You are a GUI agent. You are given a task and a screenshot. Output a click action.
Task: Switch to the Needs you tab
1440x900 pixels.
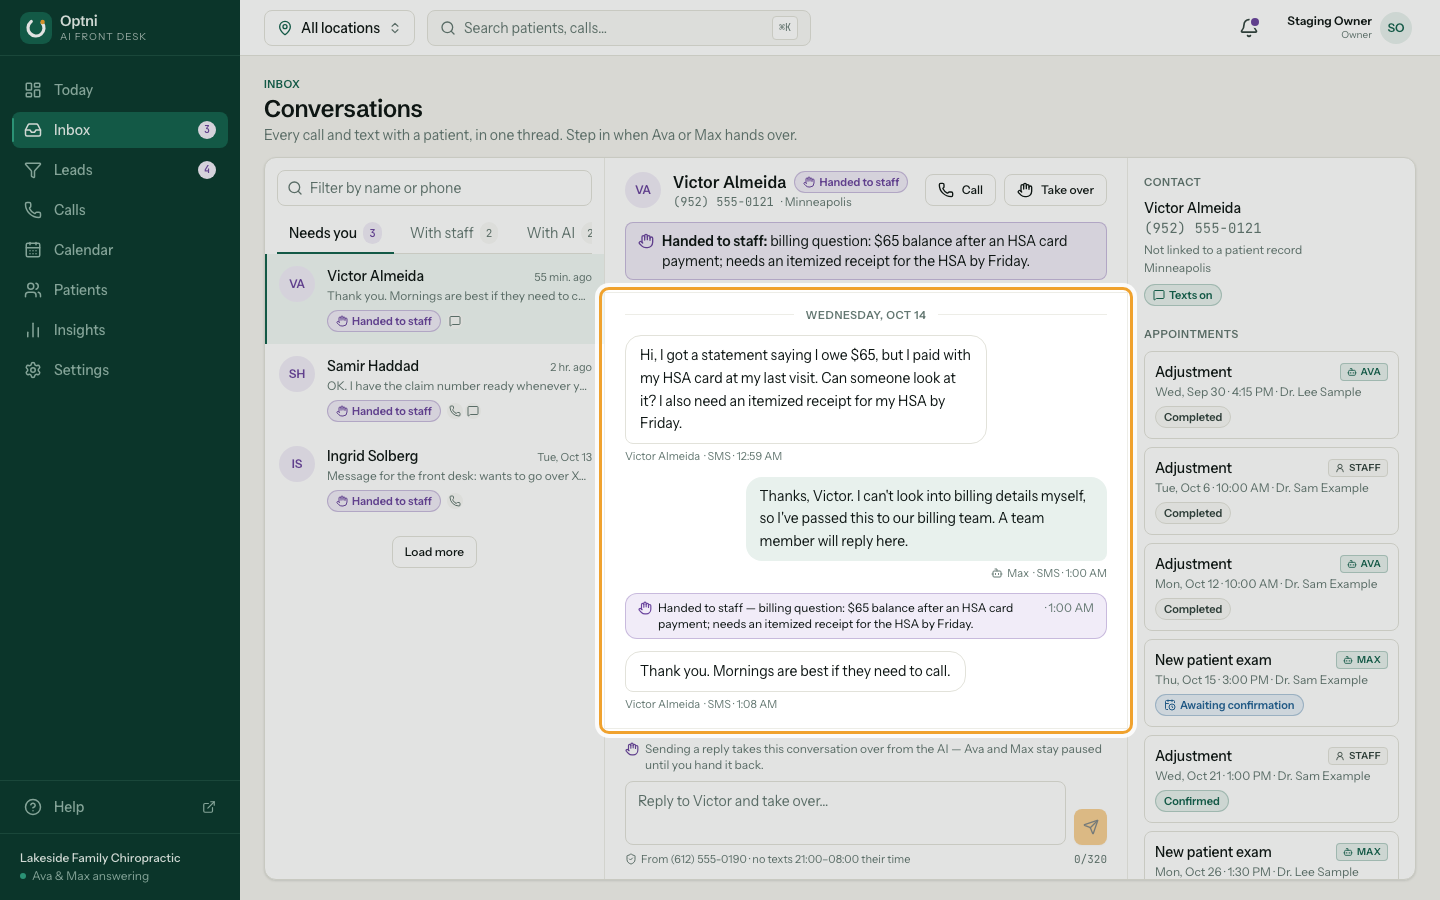335,233
